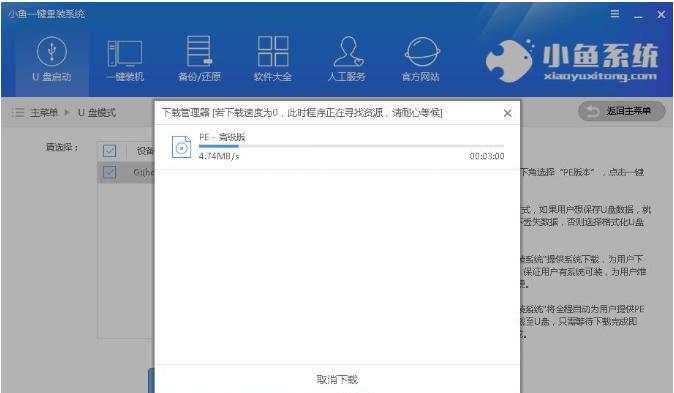Visit the 官方网站 official website icon
674x393 pixels.
[x=421, y=59]
